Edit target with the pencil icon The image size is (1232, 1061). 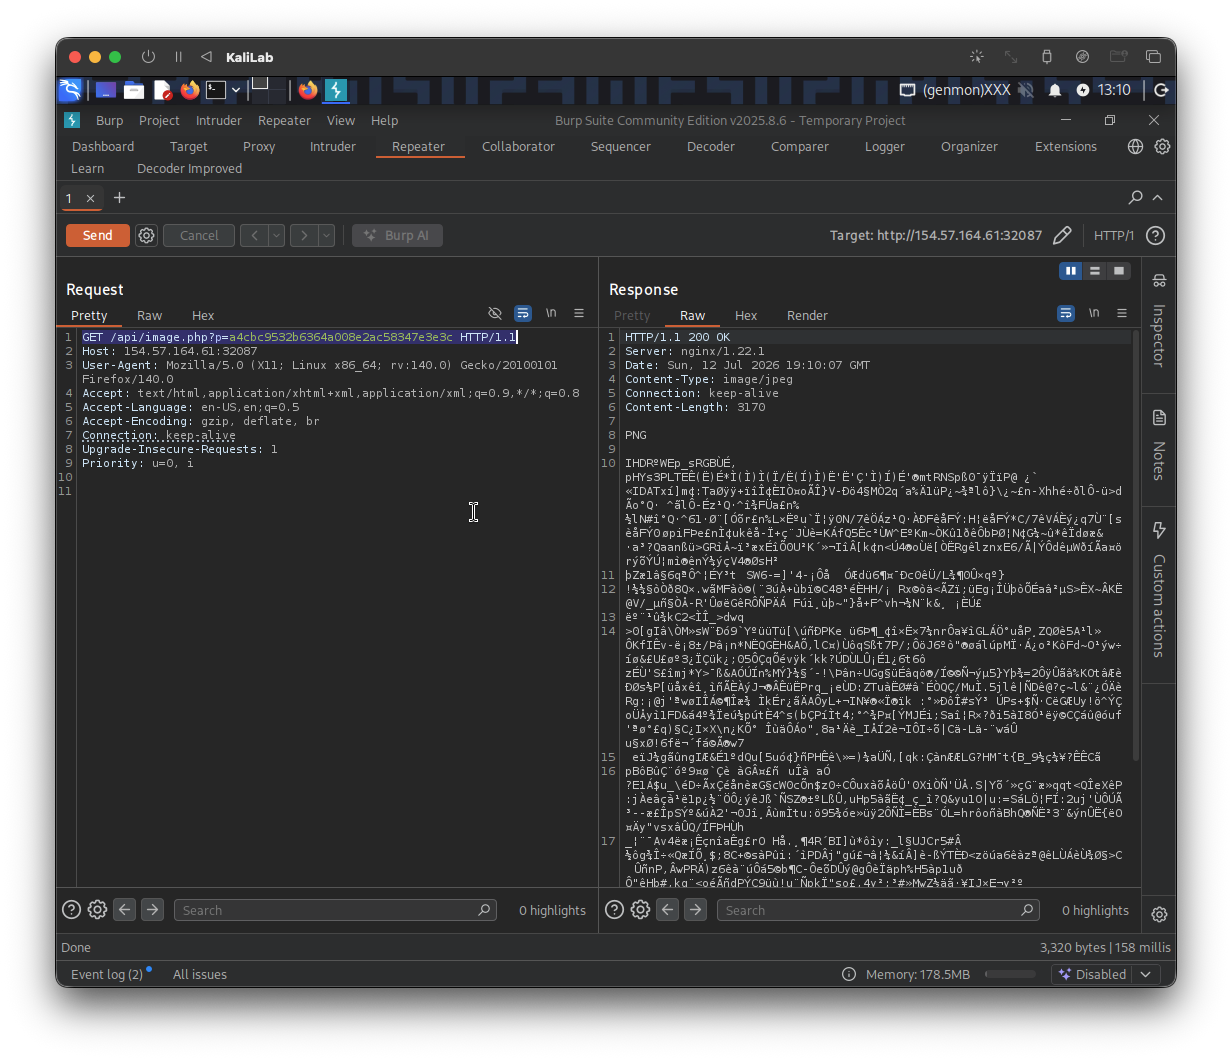coord(1062,236)
